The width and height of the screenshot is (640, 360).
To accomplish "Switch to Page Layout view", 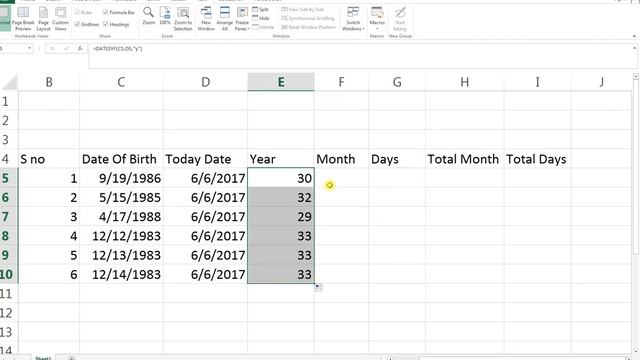I will tap(43, 19).
